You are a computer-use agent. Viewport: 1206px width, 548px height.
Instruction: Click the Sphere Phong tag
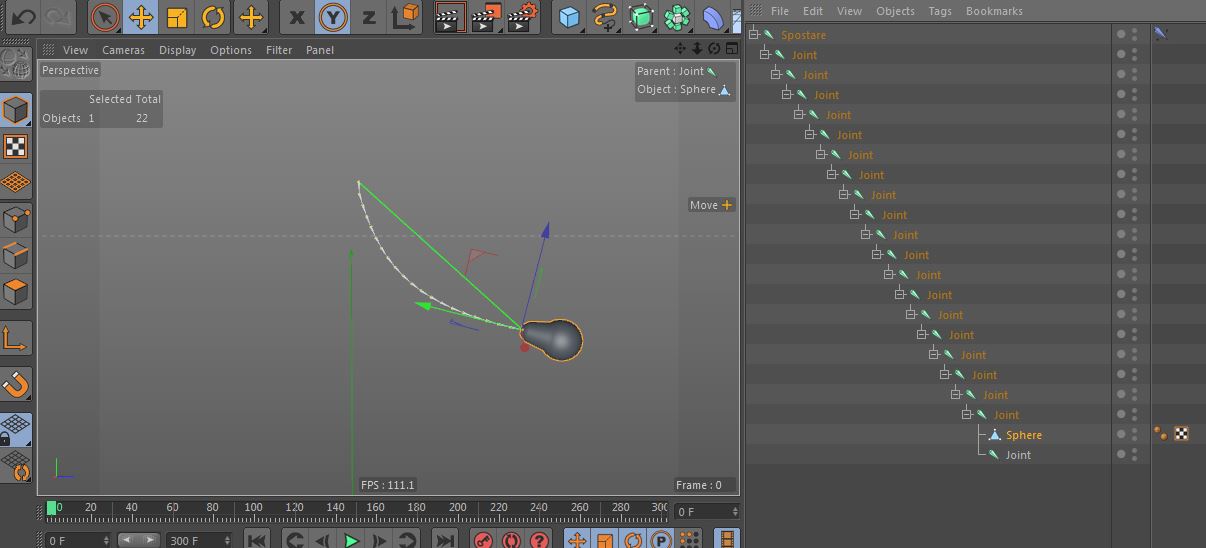[1160, 434]
